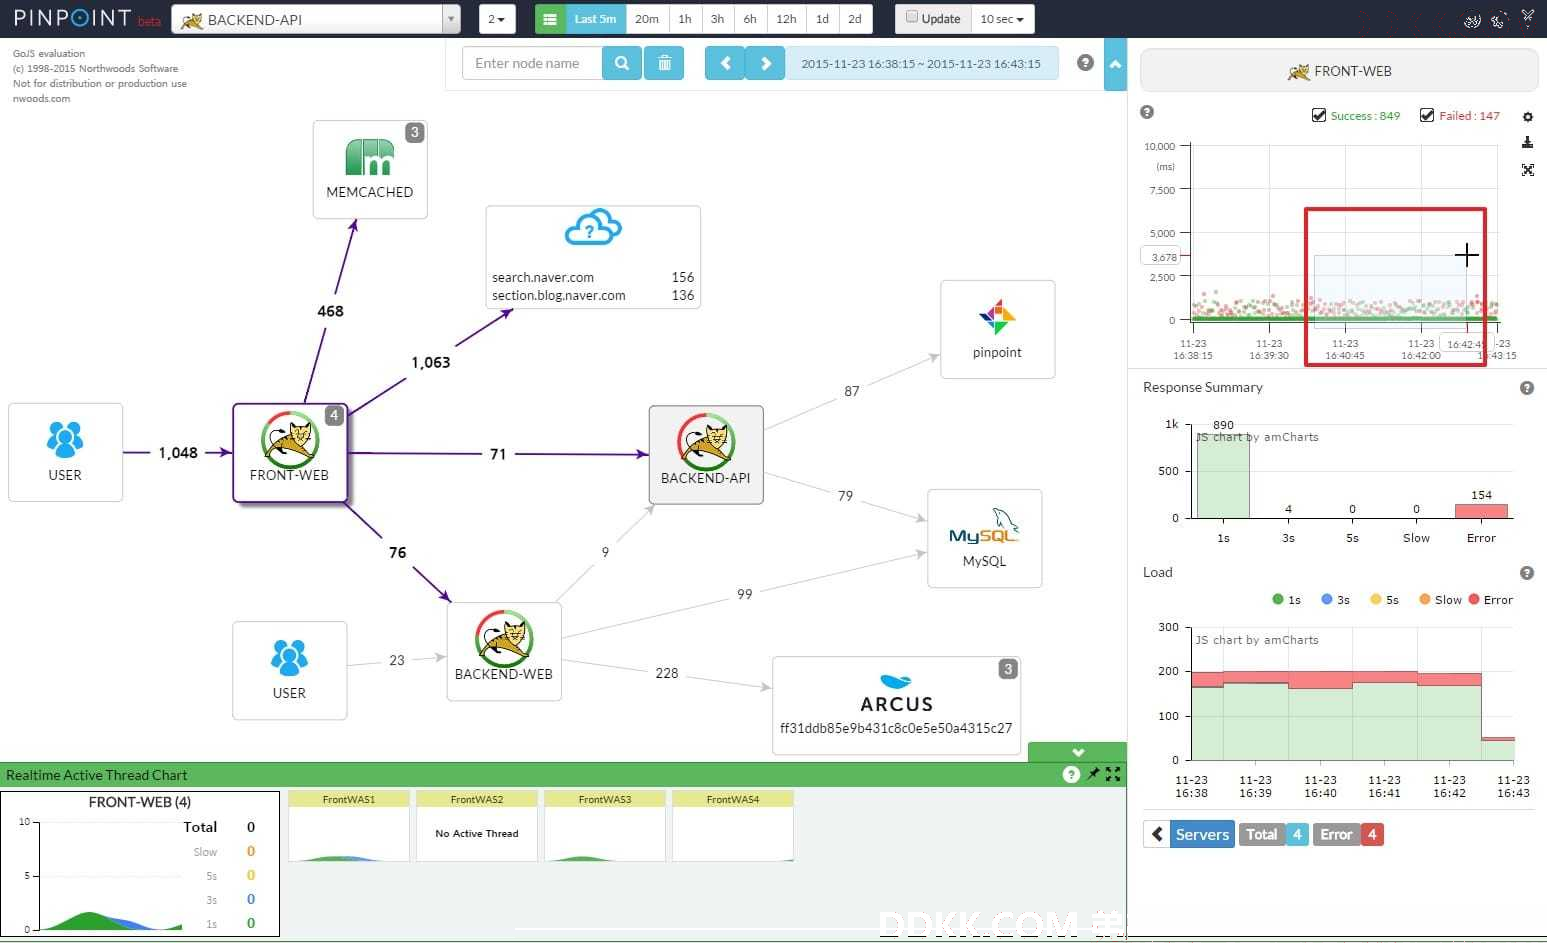Collapse the top search bar chevron
Viewport: 1547px width, 943px height.
pyautogui.click(x=1115, y=64)
